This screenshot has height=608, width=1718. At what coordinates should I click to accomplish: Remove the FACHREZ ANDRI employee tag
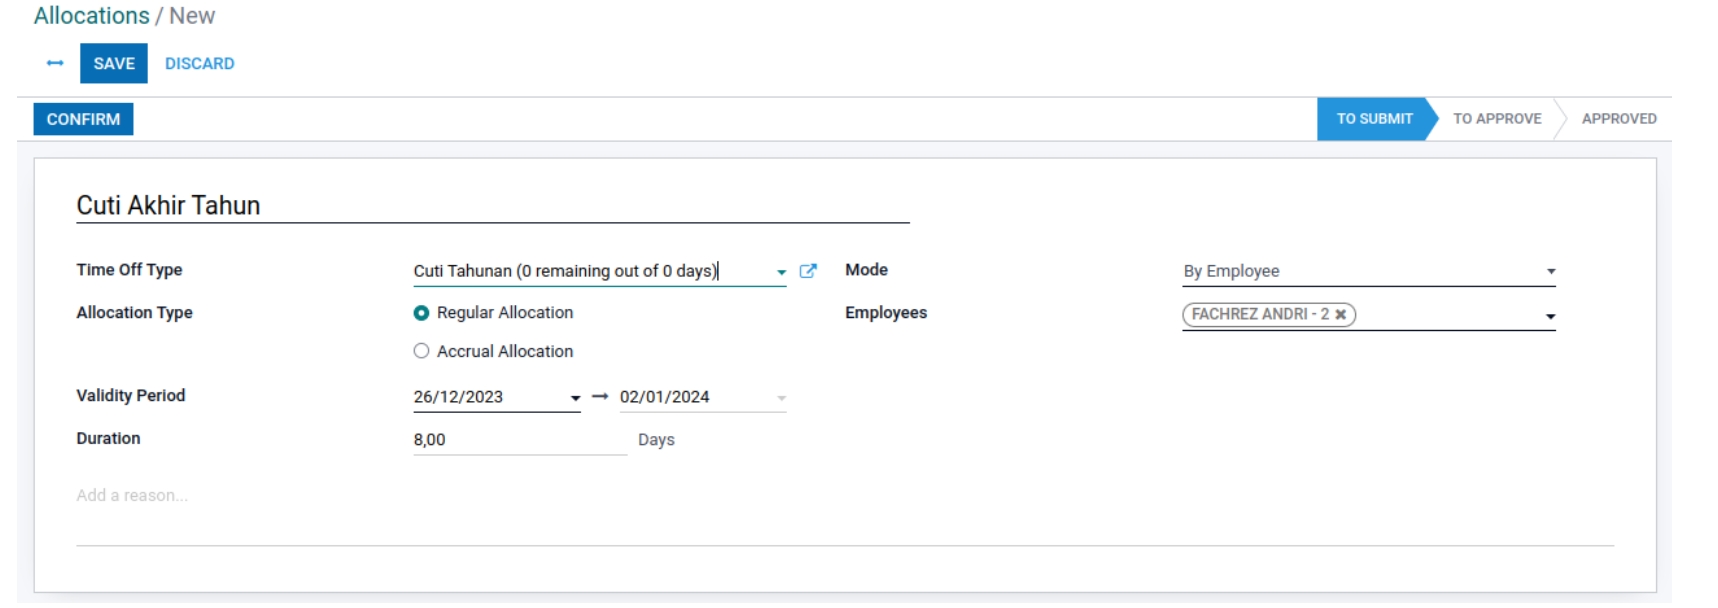click(x=1341, y=315)
